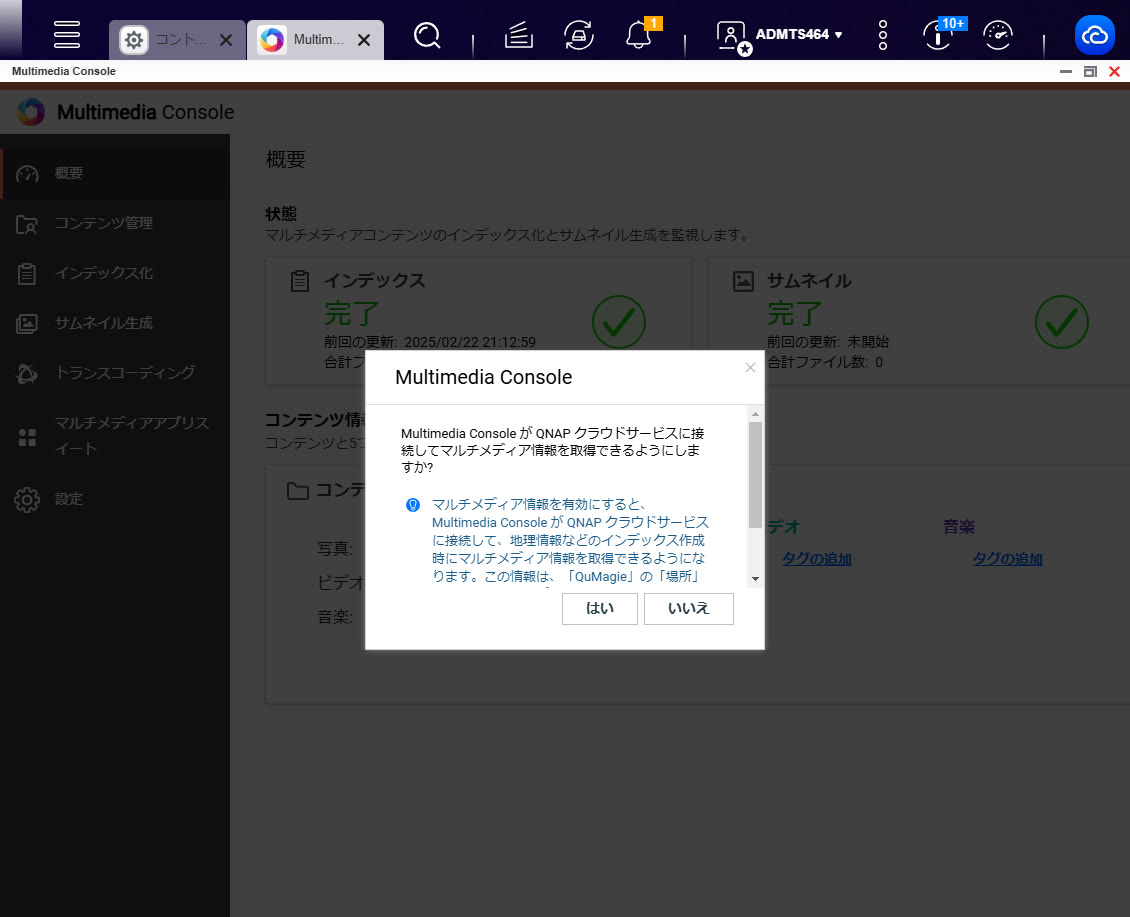
Task: Click the four-squares app suite icon
Action: (x=27, y=437)
